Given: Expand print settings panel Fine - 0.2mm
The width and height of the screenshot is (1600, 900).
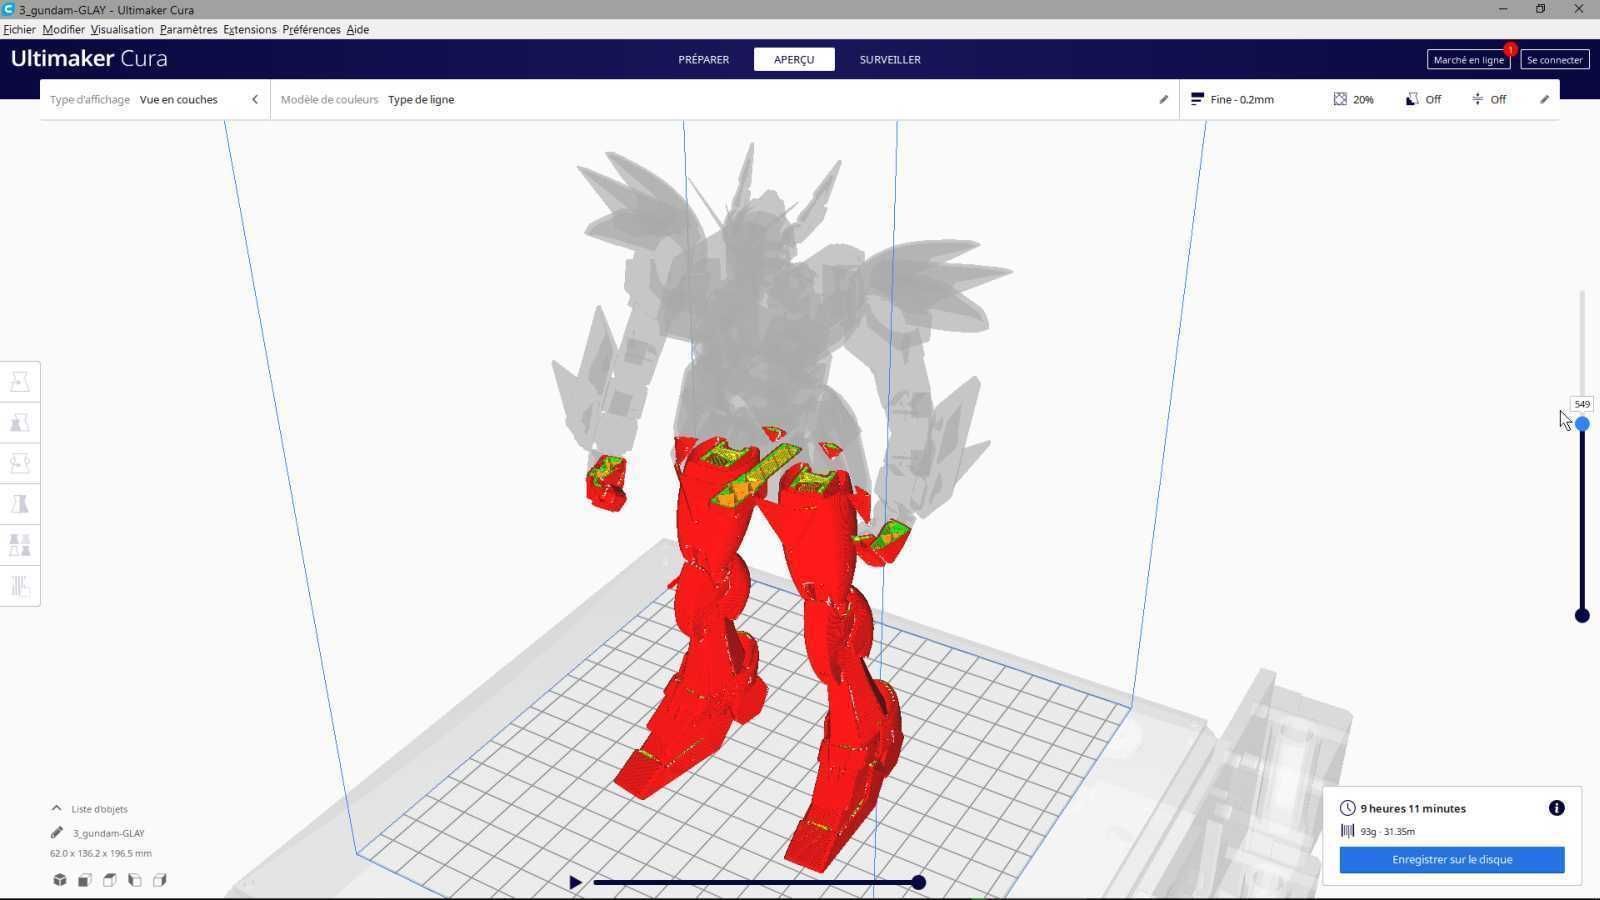Looking at the screenshot, I should click(1368, 99).
